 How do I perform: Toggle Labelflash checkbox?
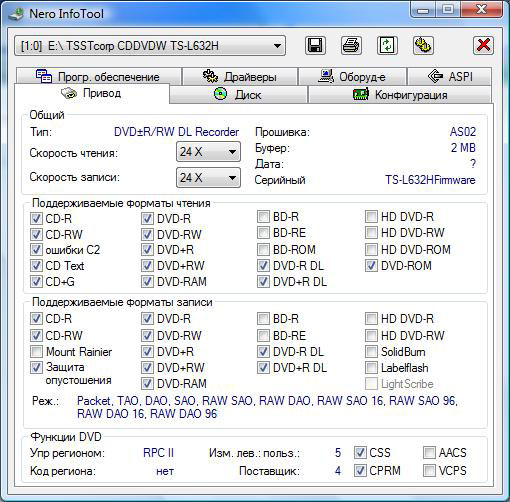pos(371,368)
